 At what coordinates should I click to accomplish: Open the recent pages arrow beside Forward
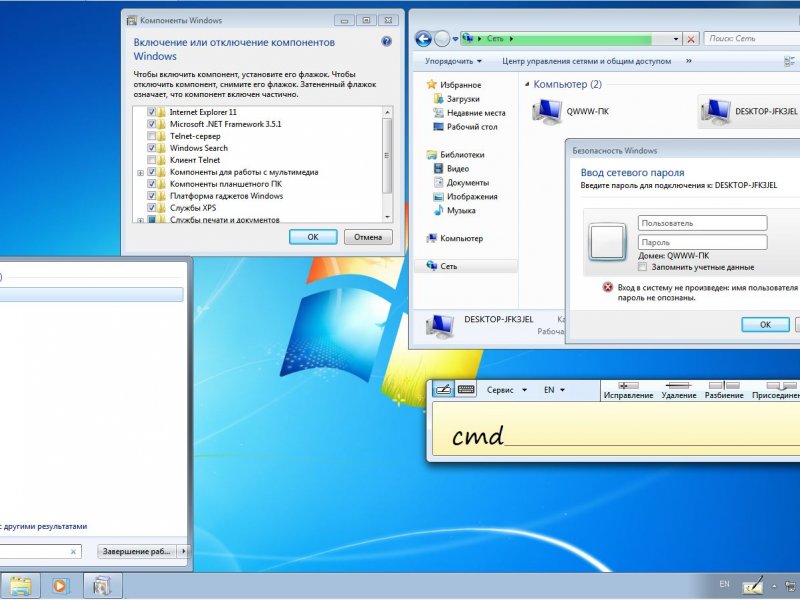tap(455, 39)
